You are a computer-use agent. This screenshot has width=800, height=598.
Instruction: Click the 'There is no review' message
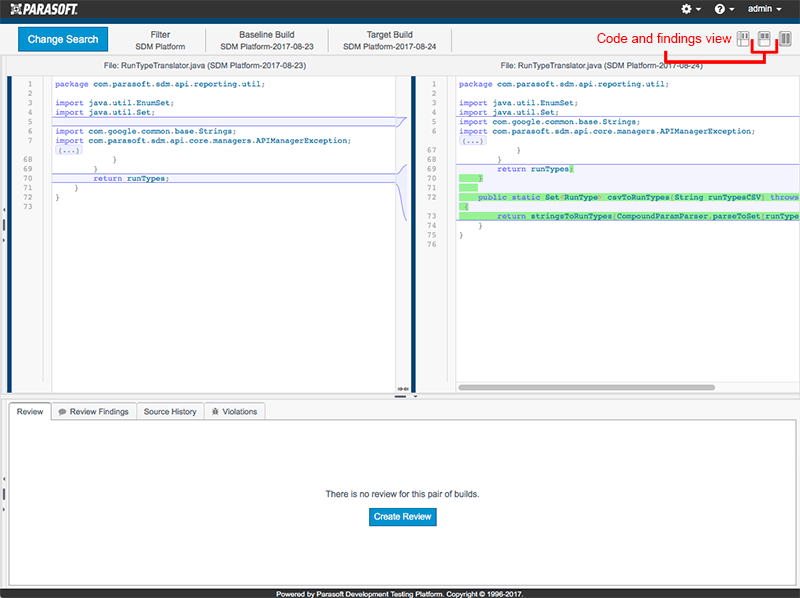coord(403,494)
